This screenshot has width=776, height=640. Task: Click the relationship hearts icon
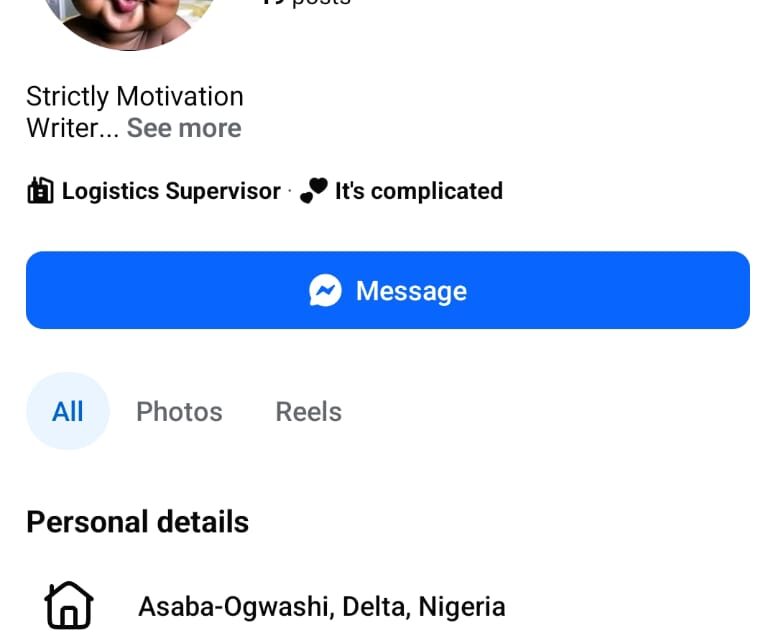click(x=314, y=191)
